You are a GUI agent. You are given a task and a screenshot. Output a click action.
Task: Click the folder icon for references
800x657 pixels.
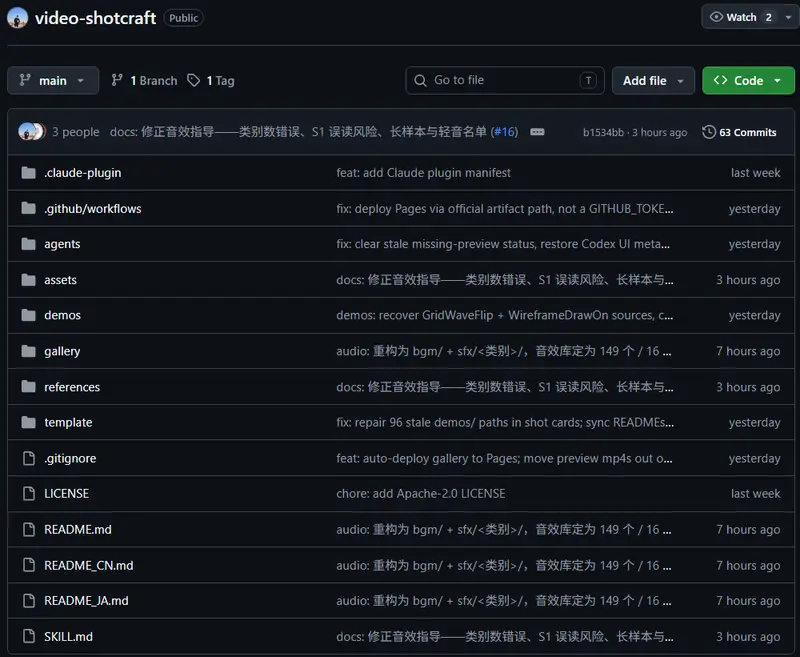(x=29, y=387)
